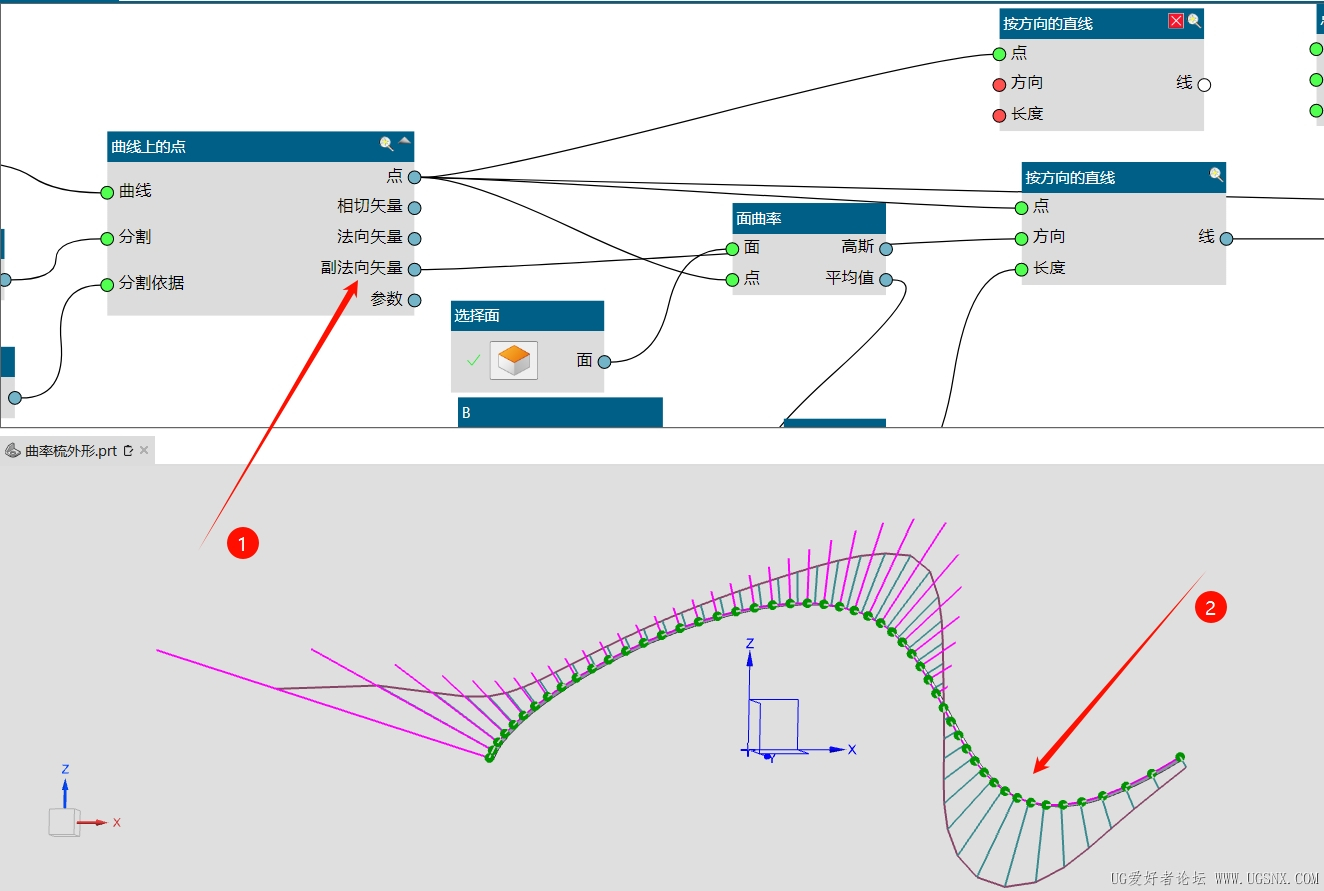The image size is (1324, 891).
Task: Click the red X on top 按方向的直线 node
Action: point(1176,21)
